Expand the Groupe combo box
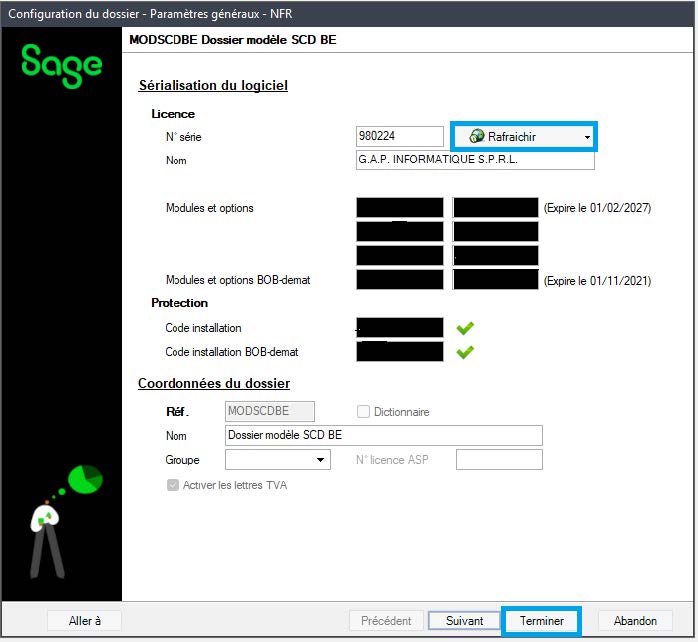Screen dimensions: 698x642 (321, 460)
